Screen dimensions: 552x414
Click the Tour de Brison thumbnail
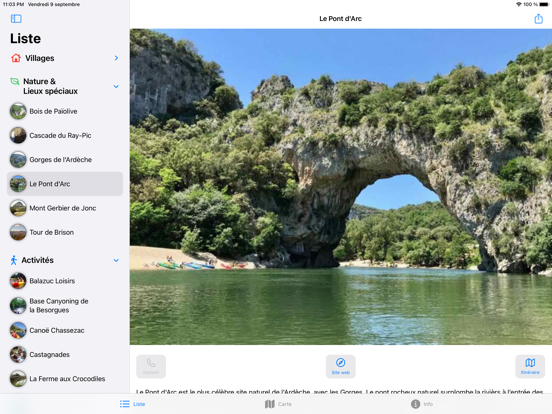point(18,232)
